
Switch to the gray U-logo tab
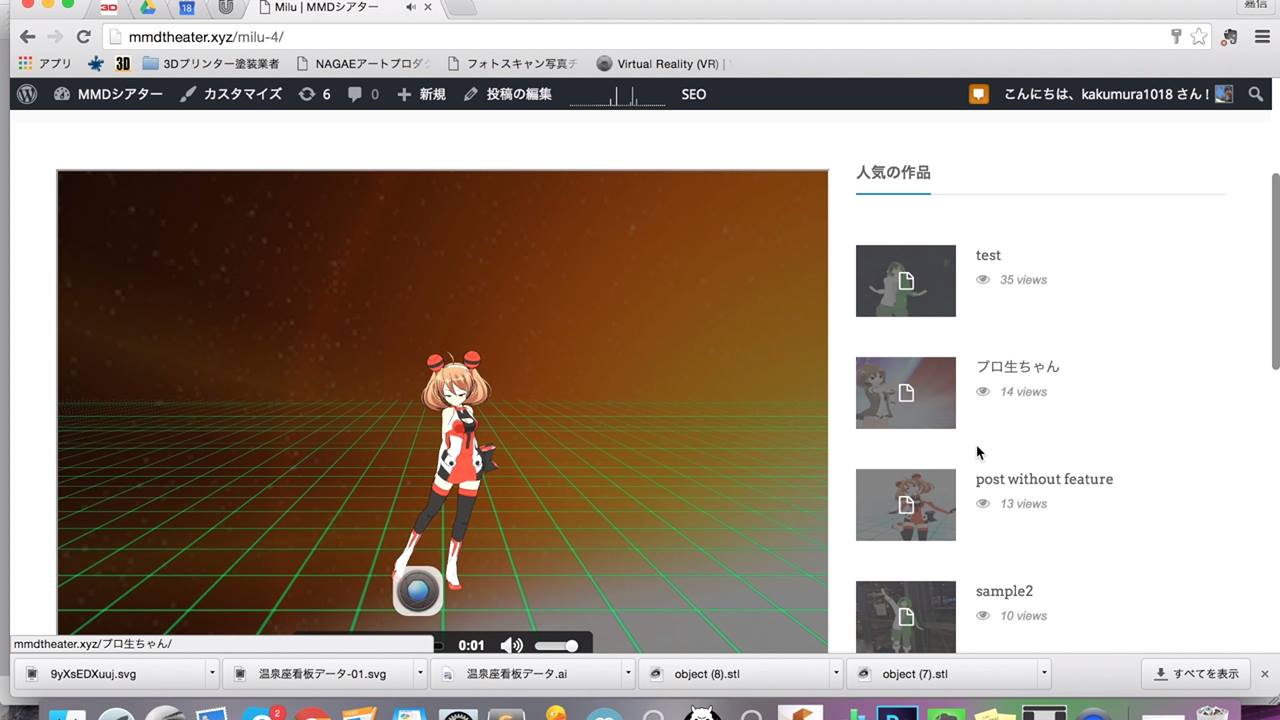pos(226,7)
